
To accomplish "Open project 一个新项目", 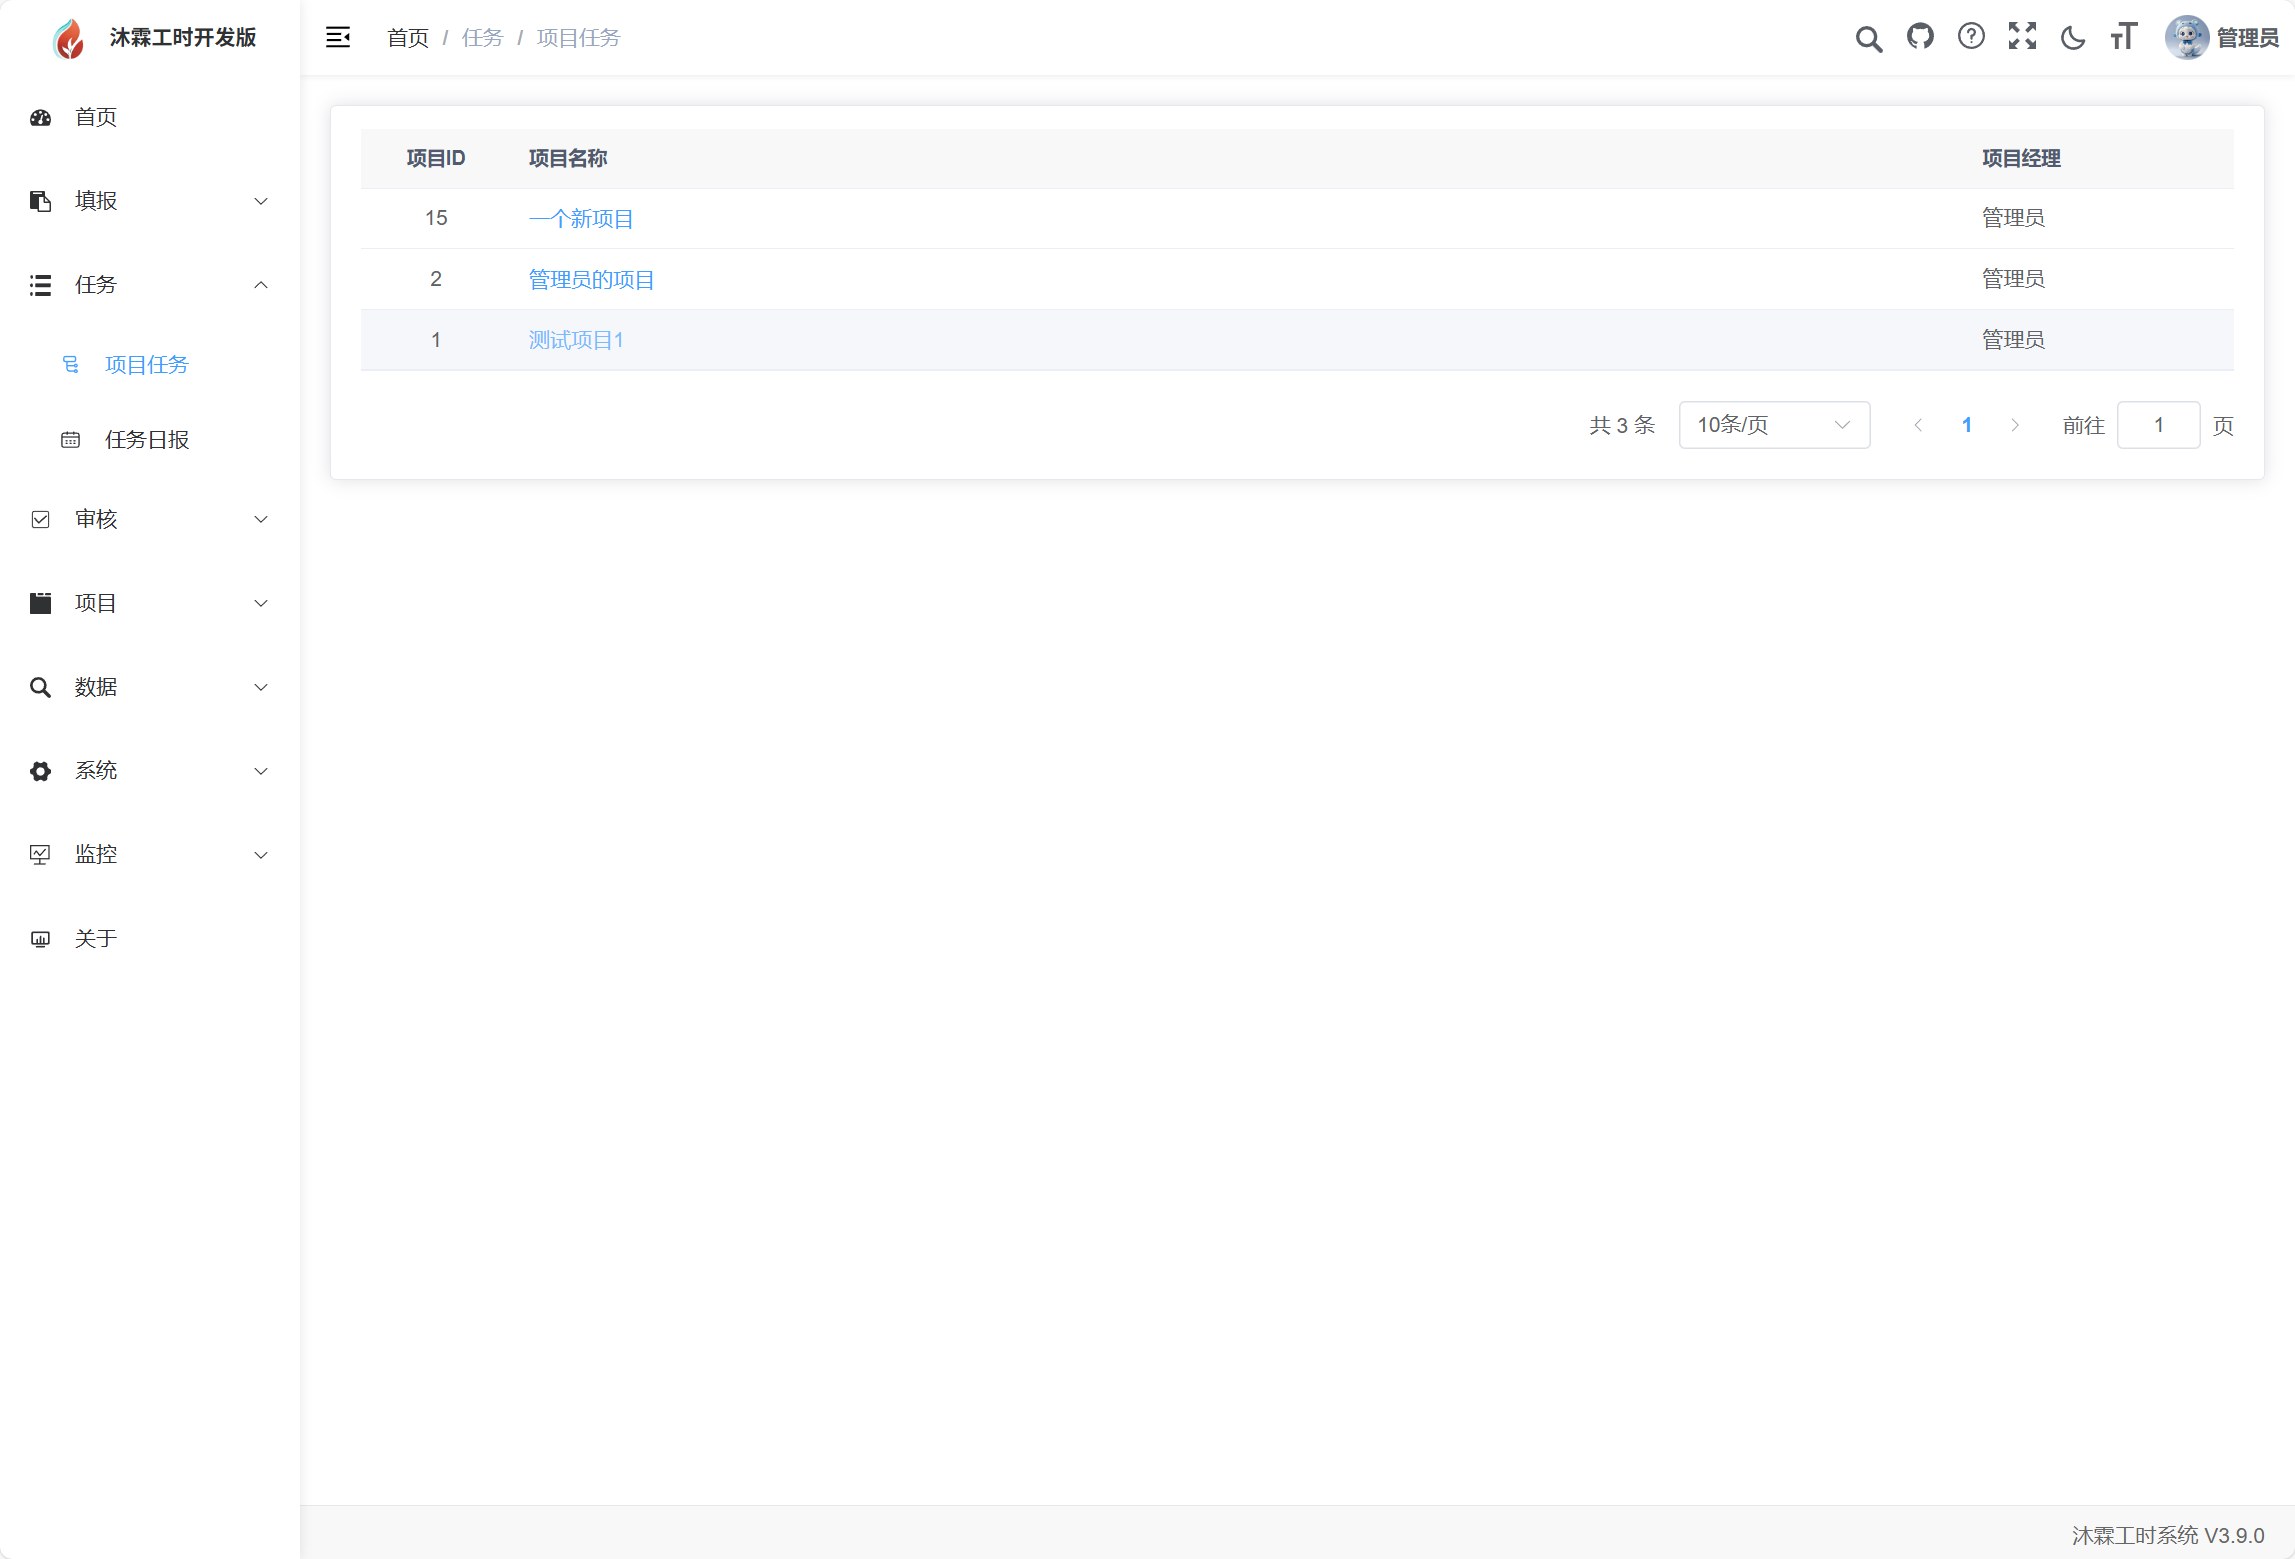I will pyautogui.click(x=581, y=218).
